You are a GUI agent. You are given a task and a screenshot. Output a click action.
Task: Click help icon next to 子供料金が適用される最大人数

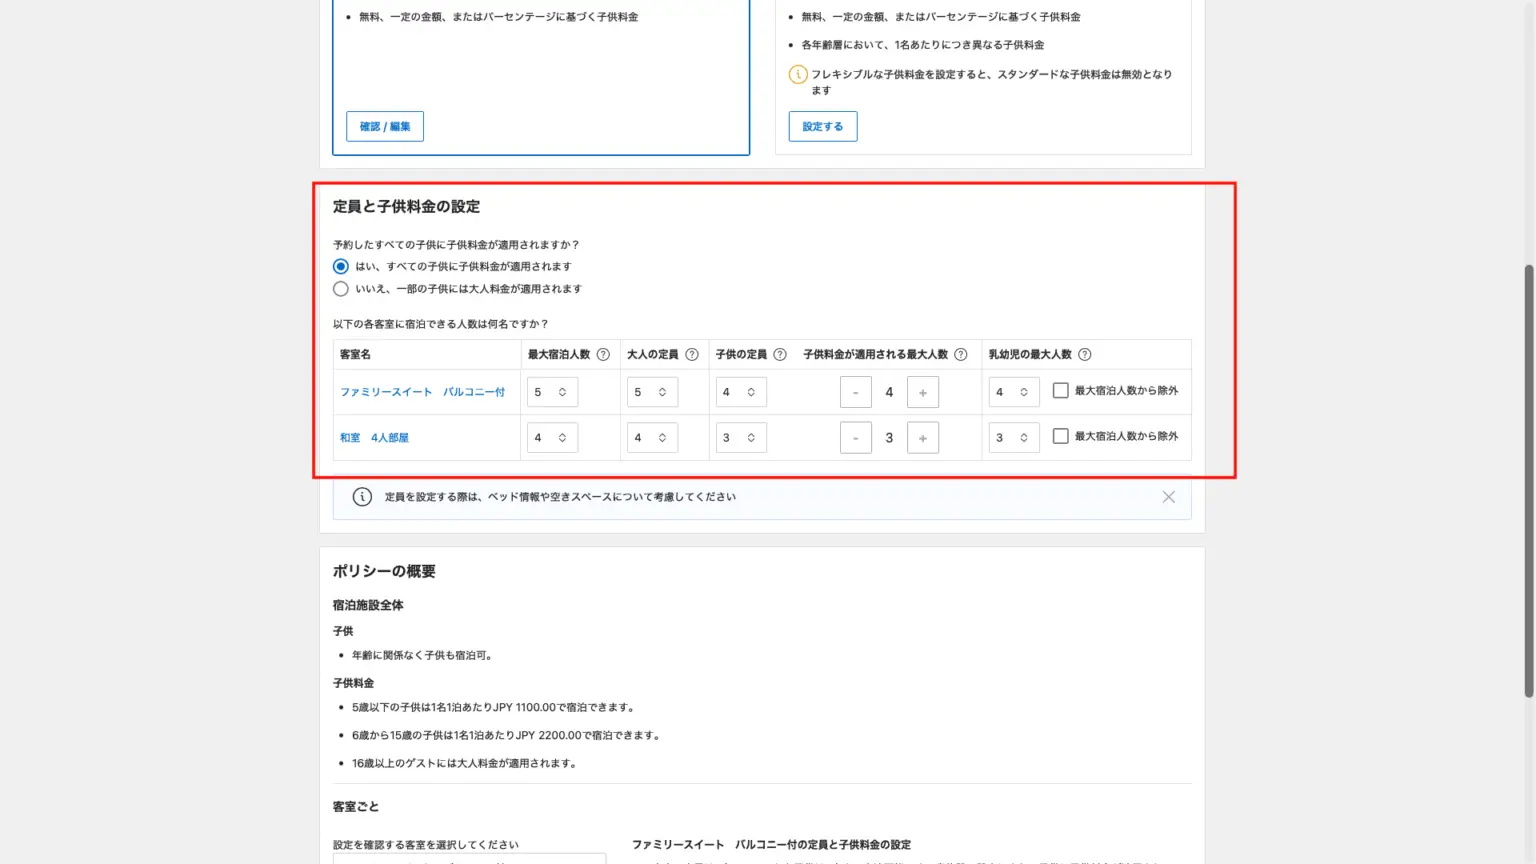(961, 354)
